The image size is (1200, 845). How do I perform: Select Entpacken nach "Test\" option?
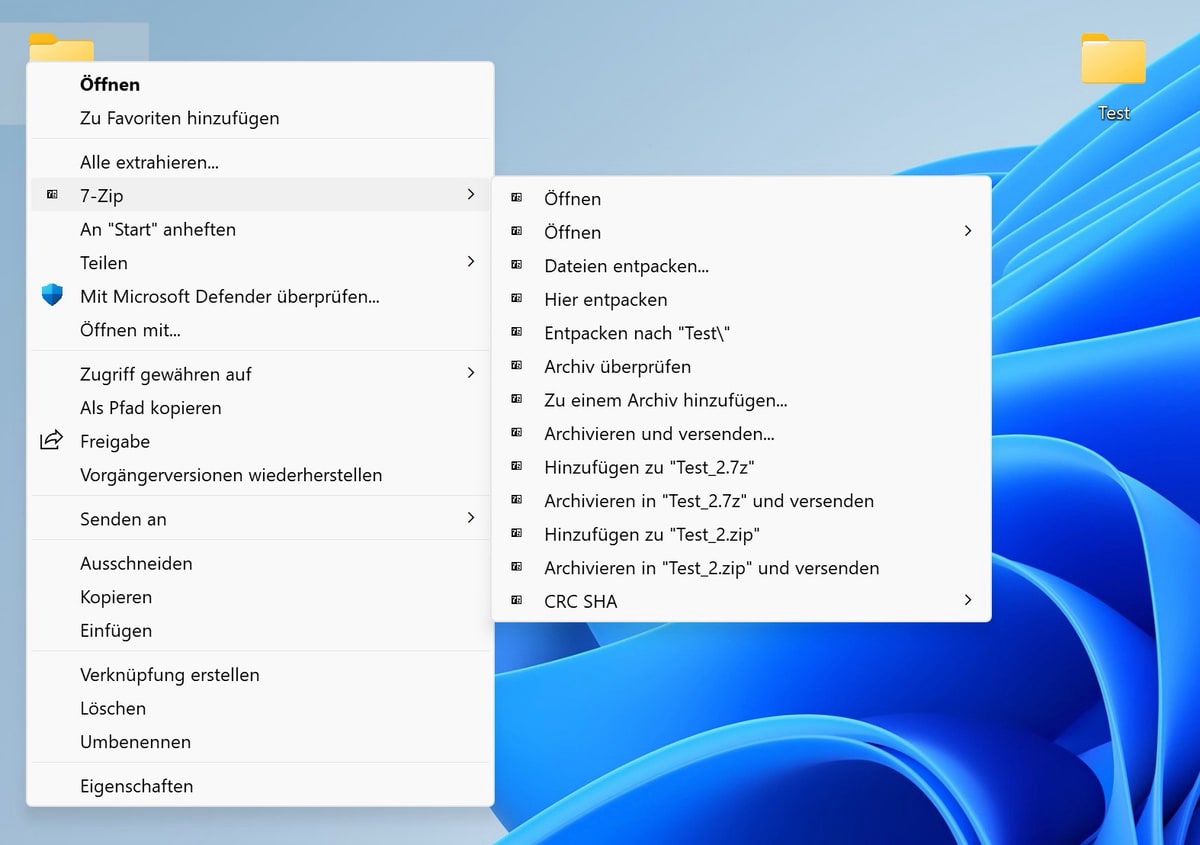[x=637, y=333]
